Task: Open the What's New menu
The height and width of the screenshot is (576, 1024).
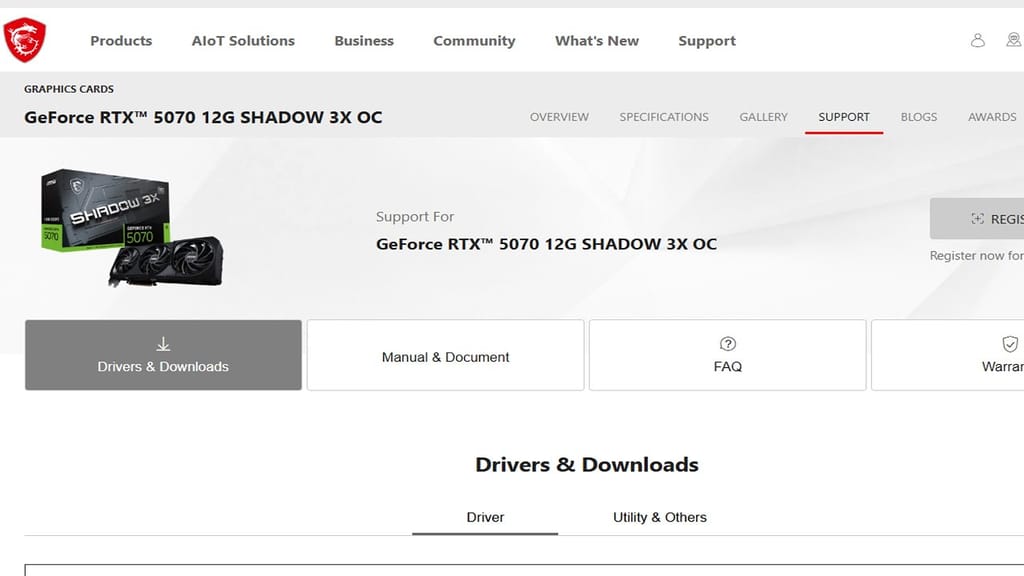Action: click(x=597, y=40)
